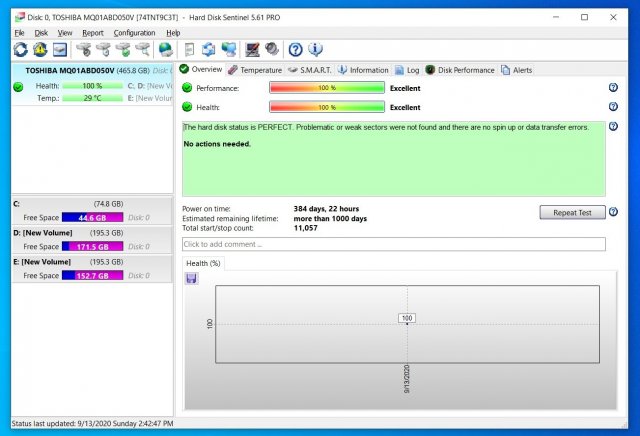Switch to the Temperature tab

(x=254, y=70)
